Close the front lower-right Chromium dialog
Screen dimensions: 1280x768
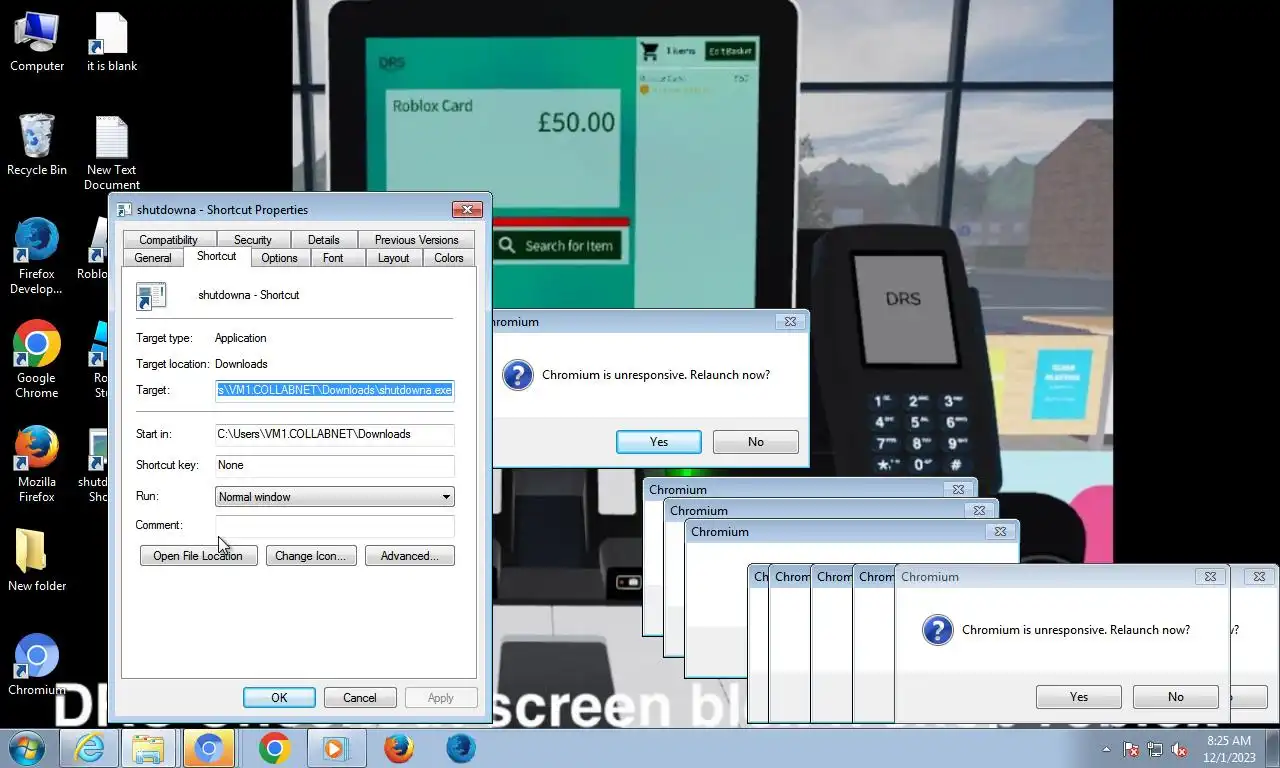[1210, 577]
